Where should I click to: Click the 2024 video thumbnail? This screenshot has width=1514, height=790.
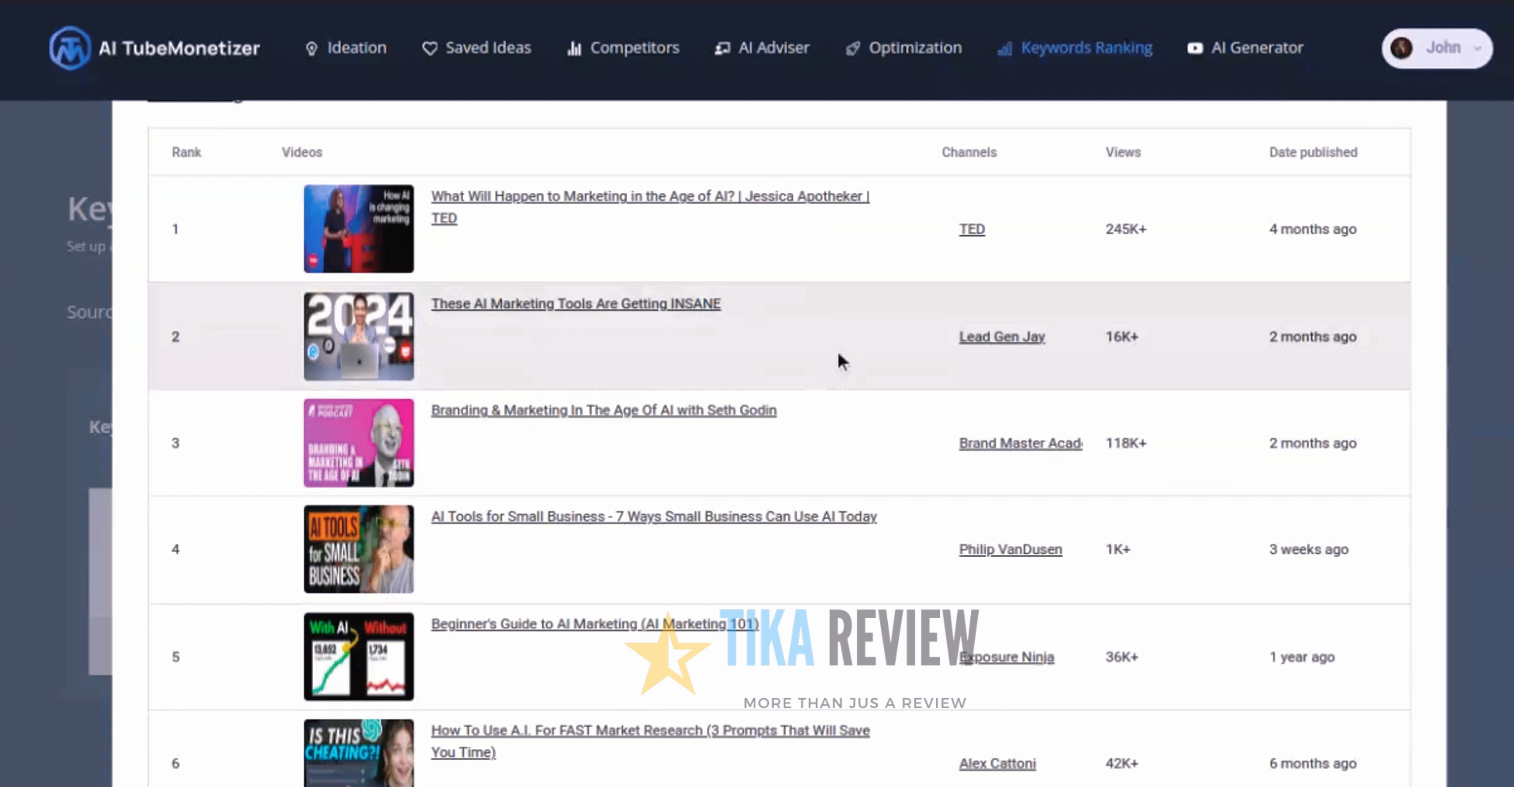(358, 337)
